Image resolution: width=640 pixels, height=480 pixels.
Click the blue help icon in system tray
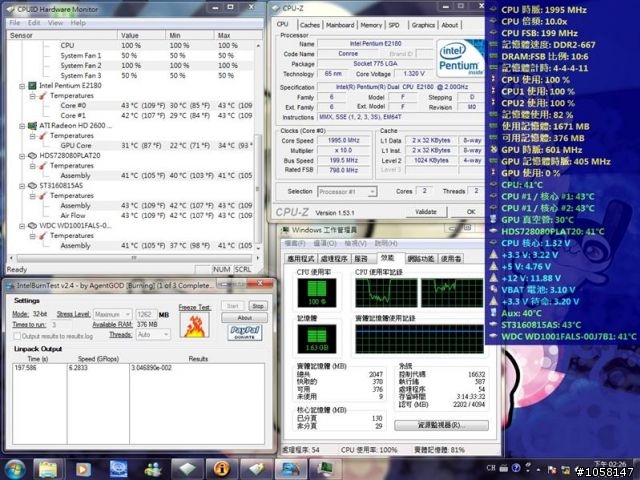coord(516,468)
